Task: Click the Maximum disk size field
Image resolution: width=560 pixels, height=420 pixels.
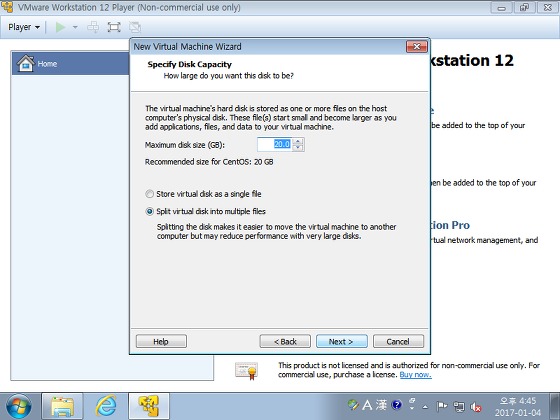Action: [275, 144]
